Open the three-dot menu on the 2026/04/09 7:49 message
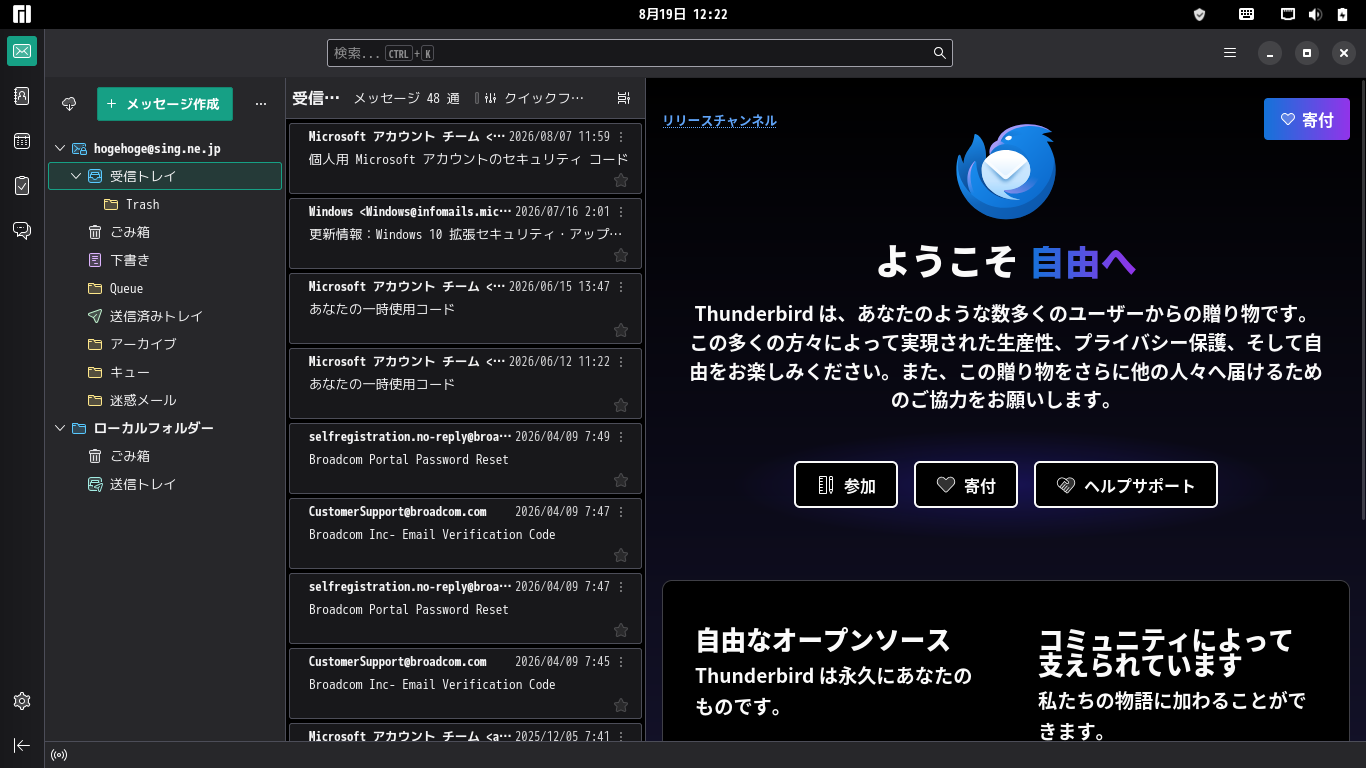Screen dimensions: 1366x768 tap(621, 436)
